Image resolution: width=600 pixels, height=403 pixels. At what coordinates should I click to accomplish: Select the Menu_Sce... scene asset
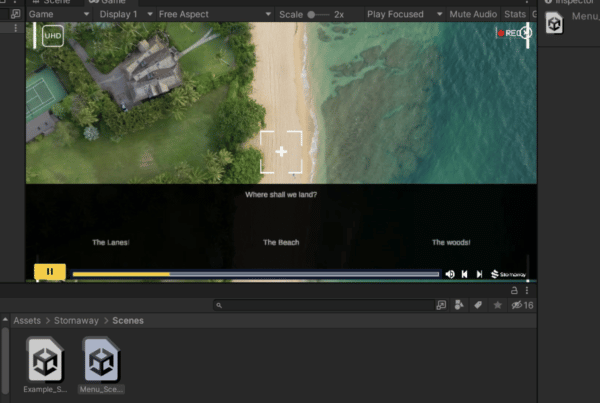[101, 364]
